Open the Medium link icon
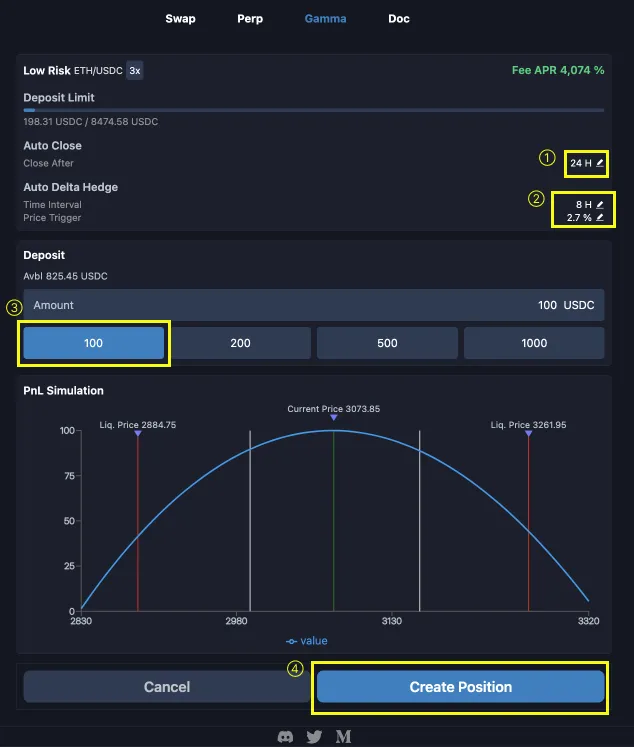The height and width of the screenshot is (747, 634). [x=343, y=736]
